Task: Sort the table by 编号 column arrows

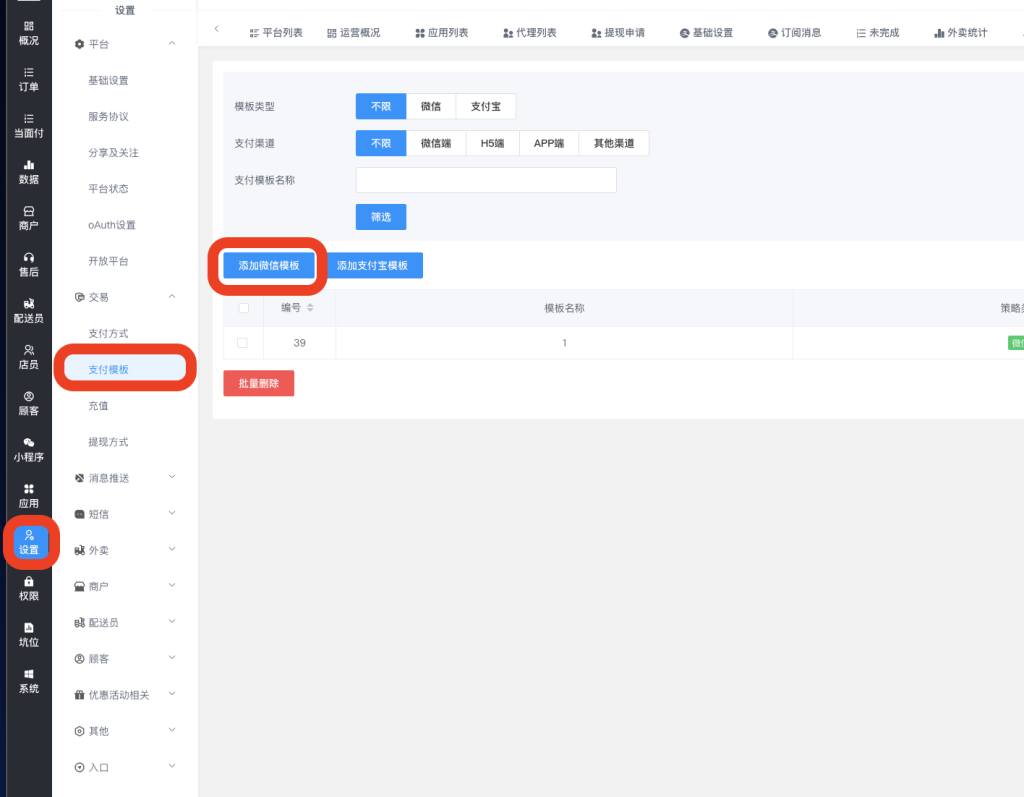Action: click(310, 308)
